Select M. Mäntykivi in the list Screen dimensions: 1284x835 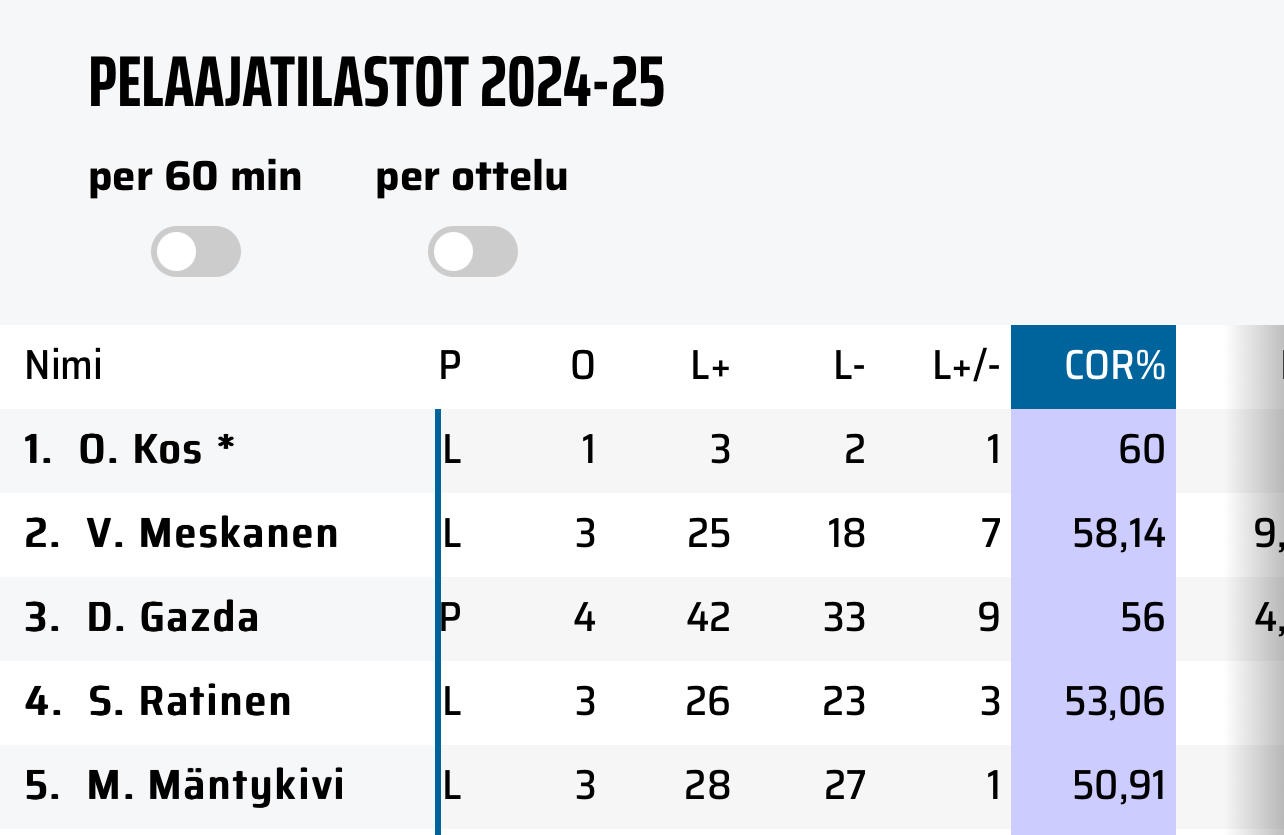[x=215, y=786]
